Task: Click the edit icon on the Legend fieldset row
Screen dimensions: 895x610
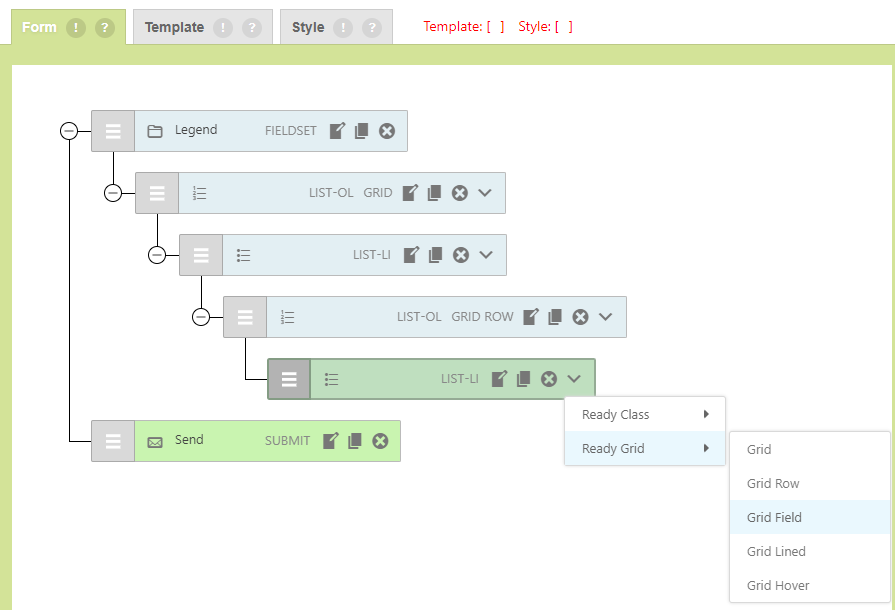Action: 337,131
